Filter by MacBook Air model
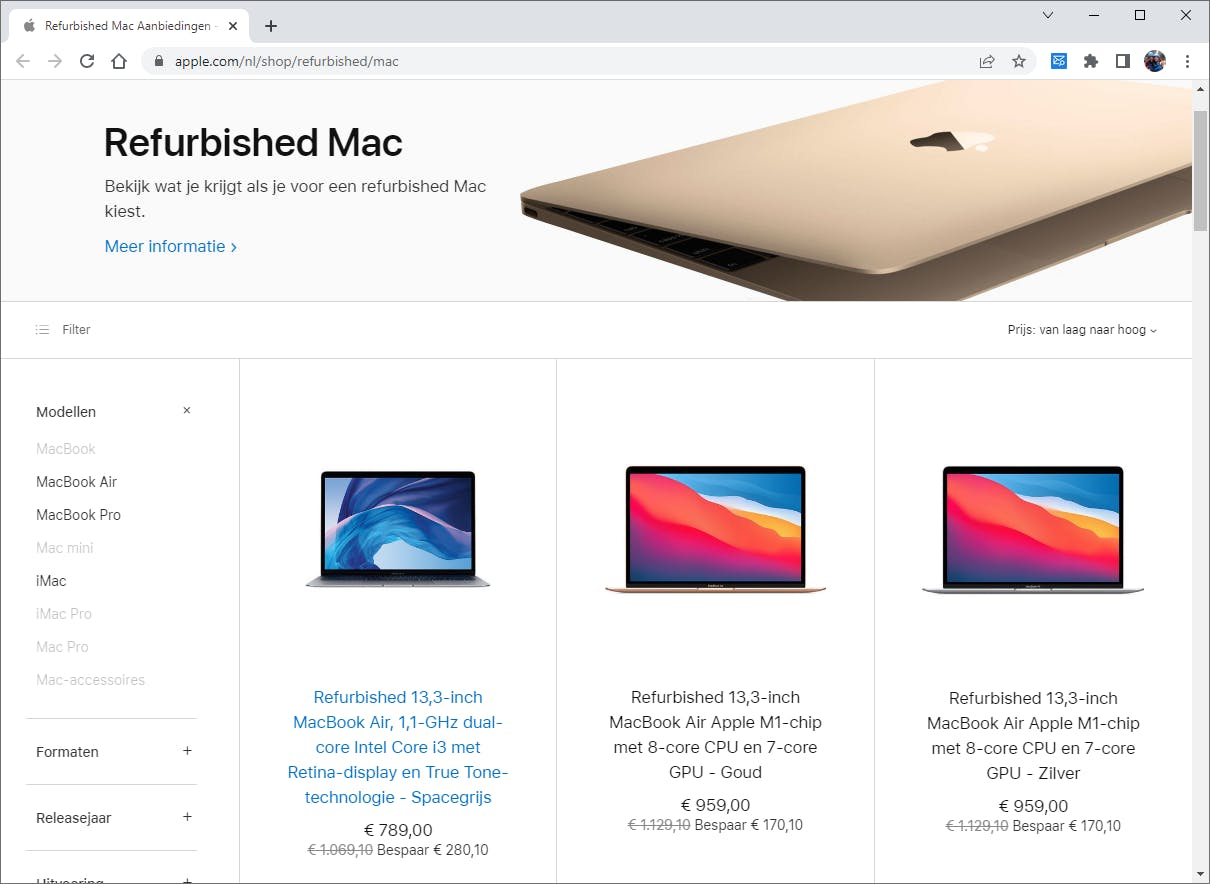The width and height of the screenshot is (1210, 884). coord(77,482)
